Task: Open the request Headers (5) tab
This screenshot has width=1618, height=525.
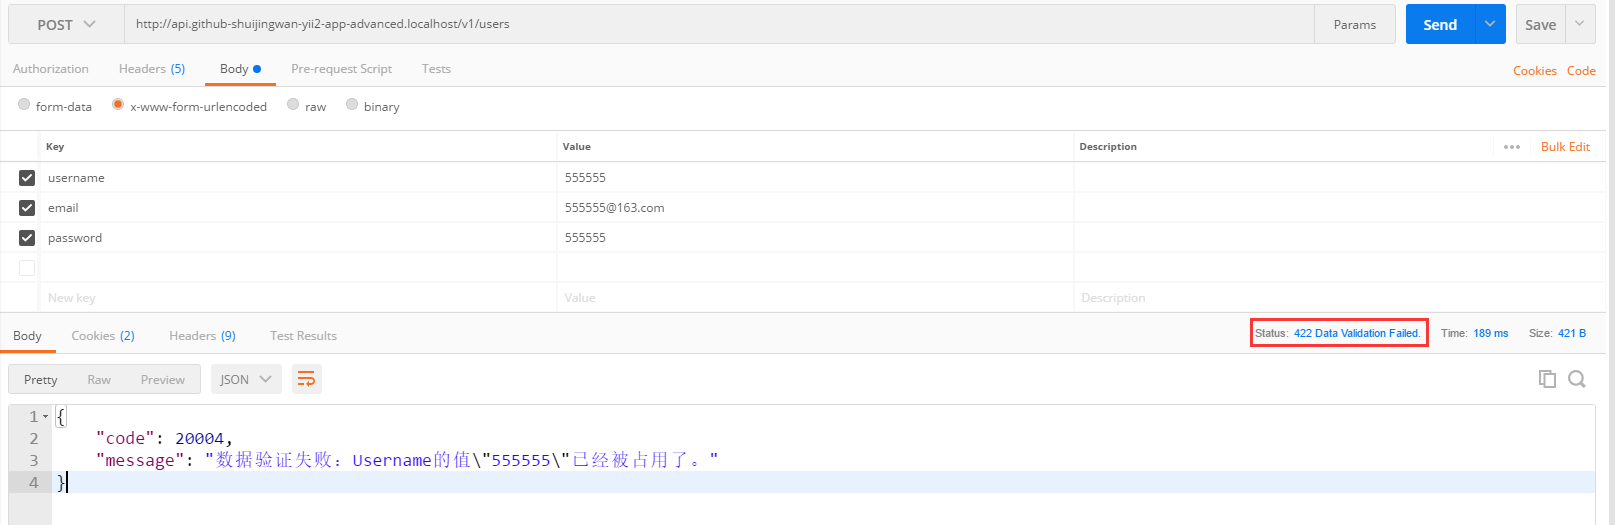Action: coord(152,69)
